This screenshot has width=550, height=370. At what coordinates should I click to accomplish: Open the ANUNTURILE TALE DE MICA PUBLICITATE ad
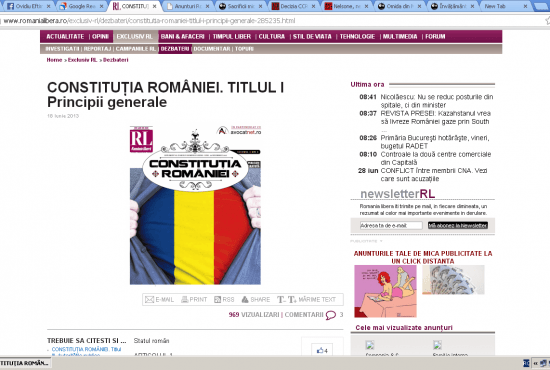click(423, 257)
